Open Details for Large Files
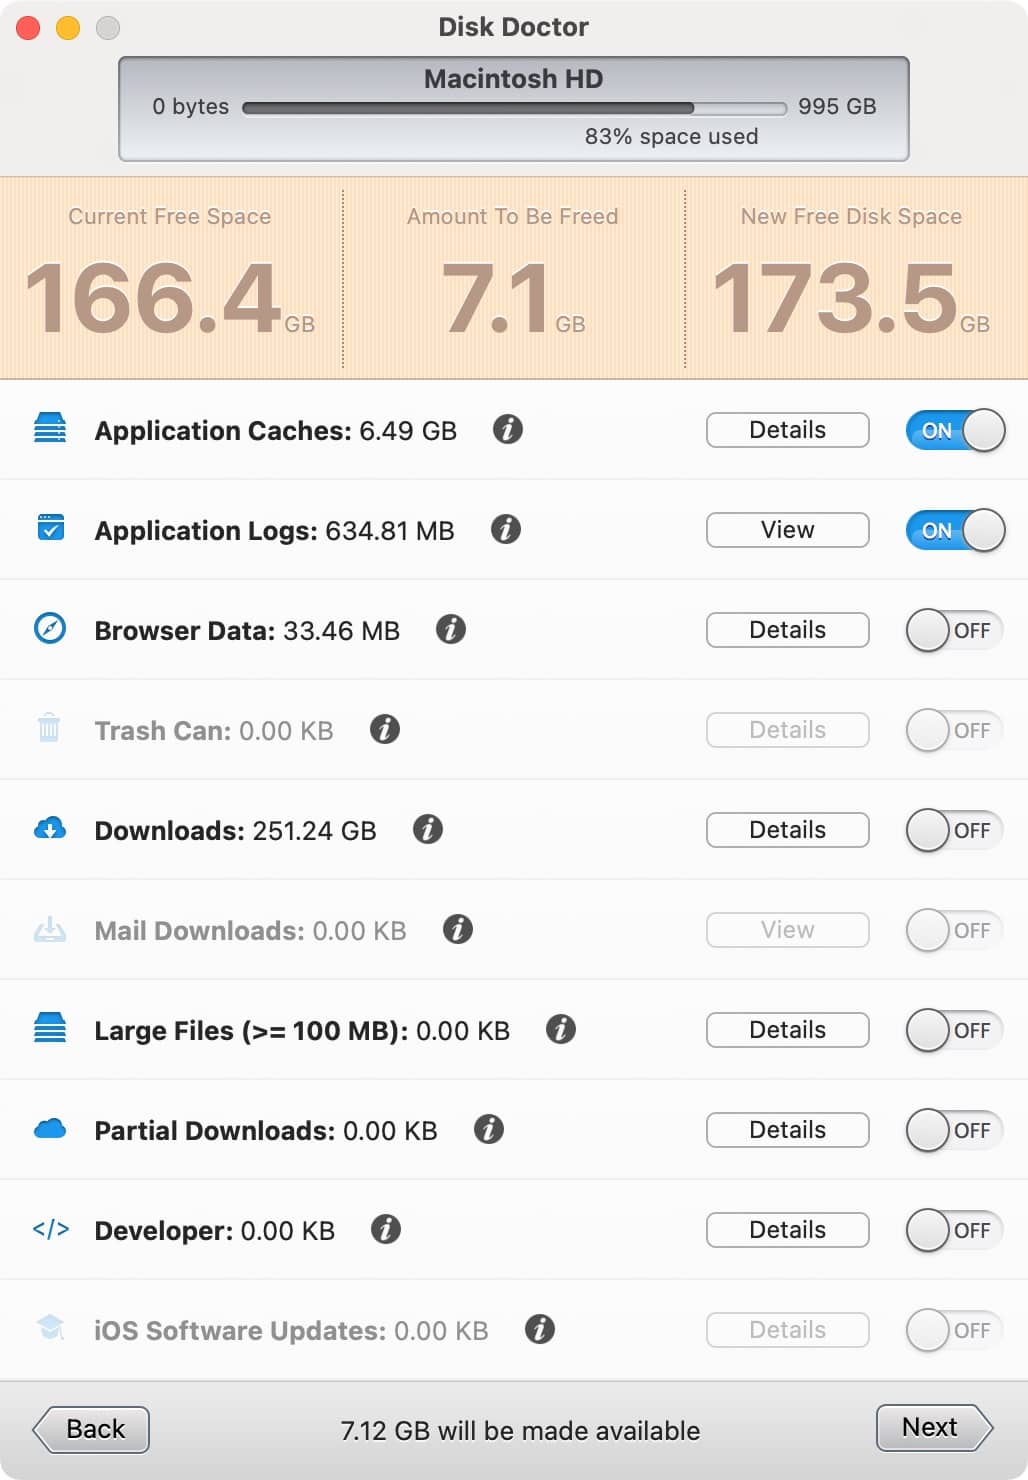Viewport: 1028px width, 1480px height. click(788, 1030)
